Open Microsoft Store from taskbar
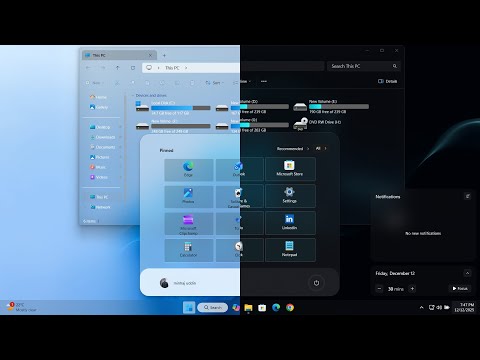The image size is (480, 360). click(262, 307)
